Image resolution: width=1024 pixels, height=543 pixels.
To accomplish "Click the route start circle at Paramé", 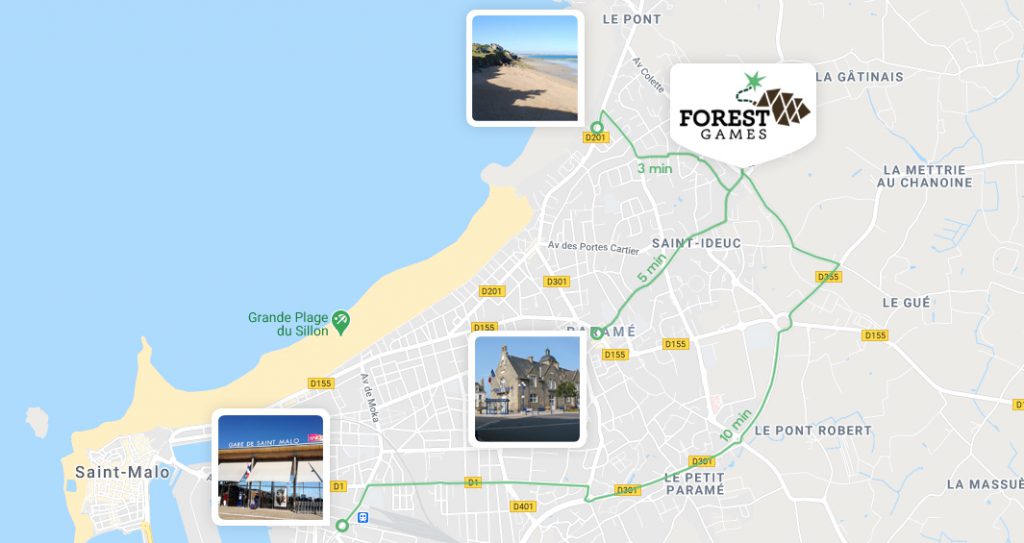I will pyautogui.click(x=597, y=333).
